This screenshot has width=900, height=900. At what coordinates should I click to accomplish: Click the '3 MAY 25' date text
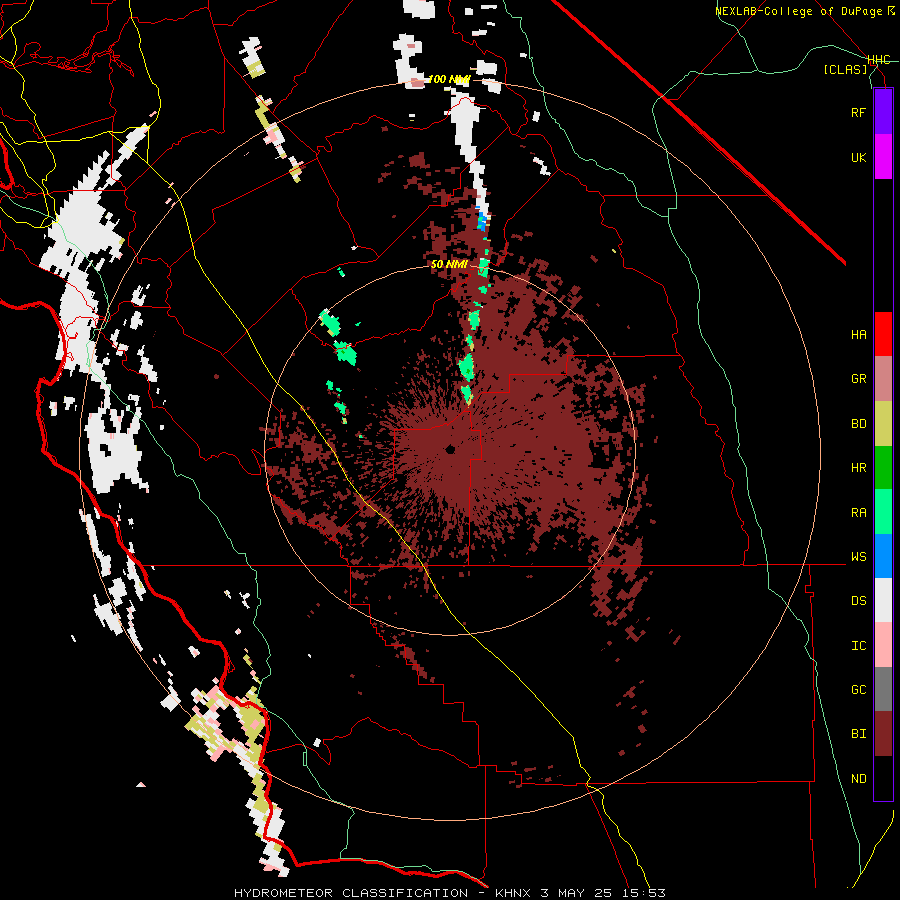click(x=576, y=893)
